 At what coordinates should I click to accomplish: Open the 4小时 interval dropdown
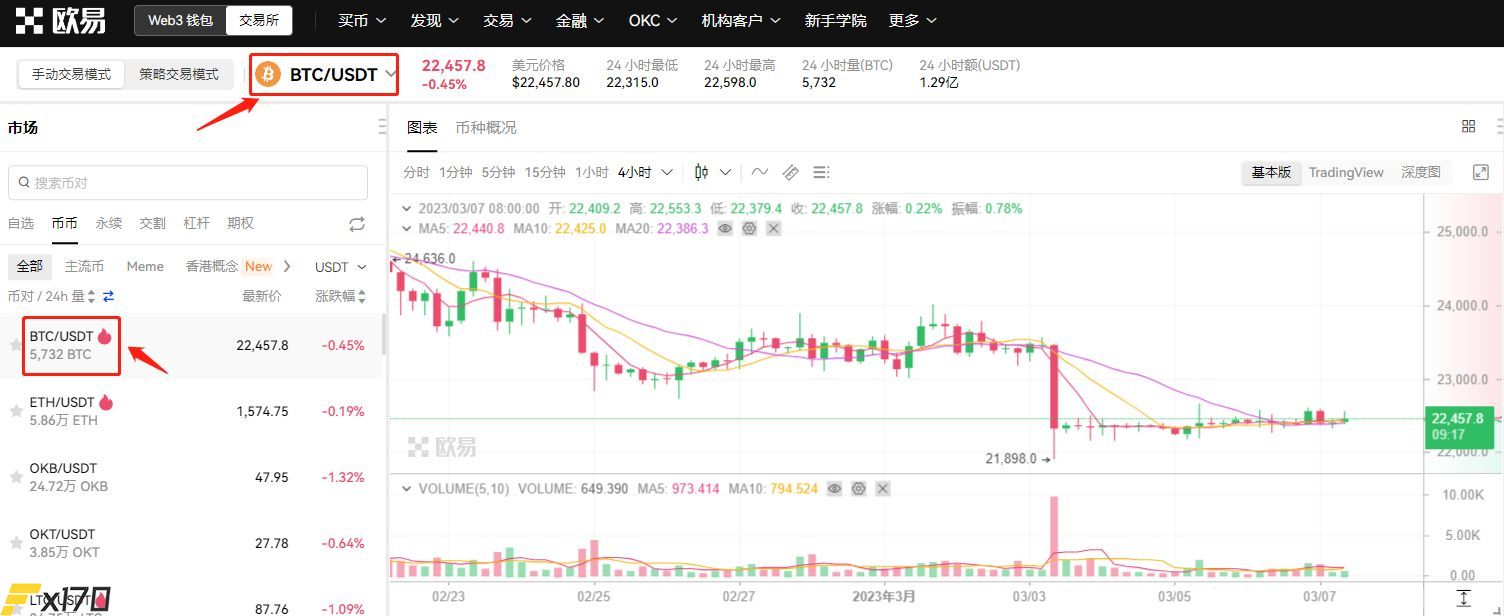click(645, 172)
